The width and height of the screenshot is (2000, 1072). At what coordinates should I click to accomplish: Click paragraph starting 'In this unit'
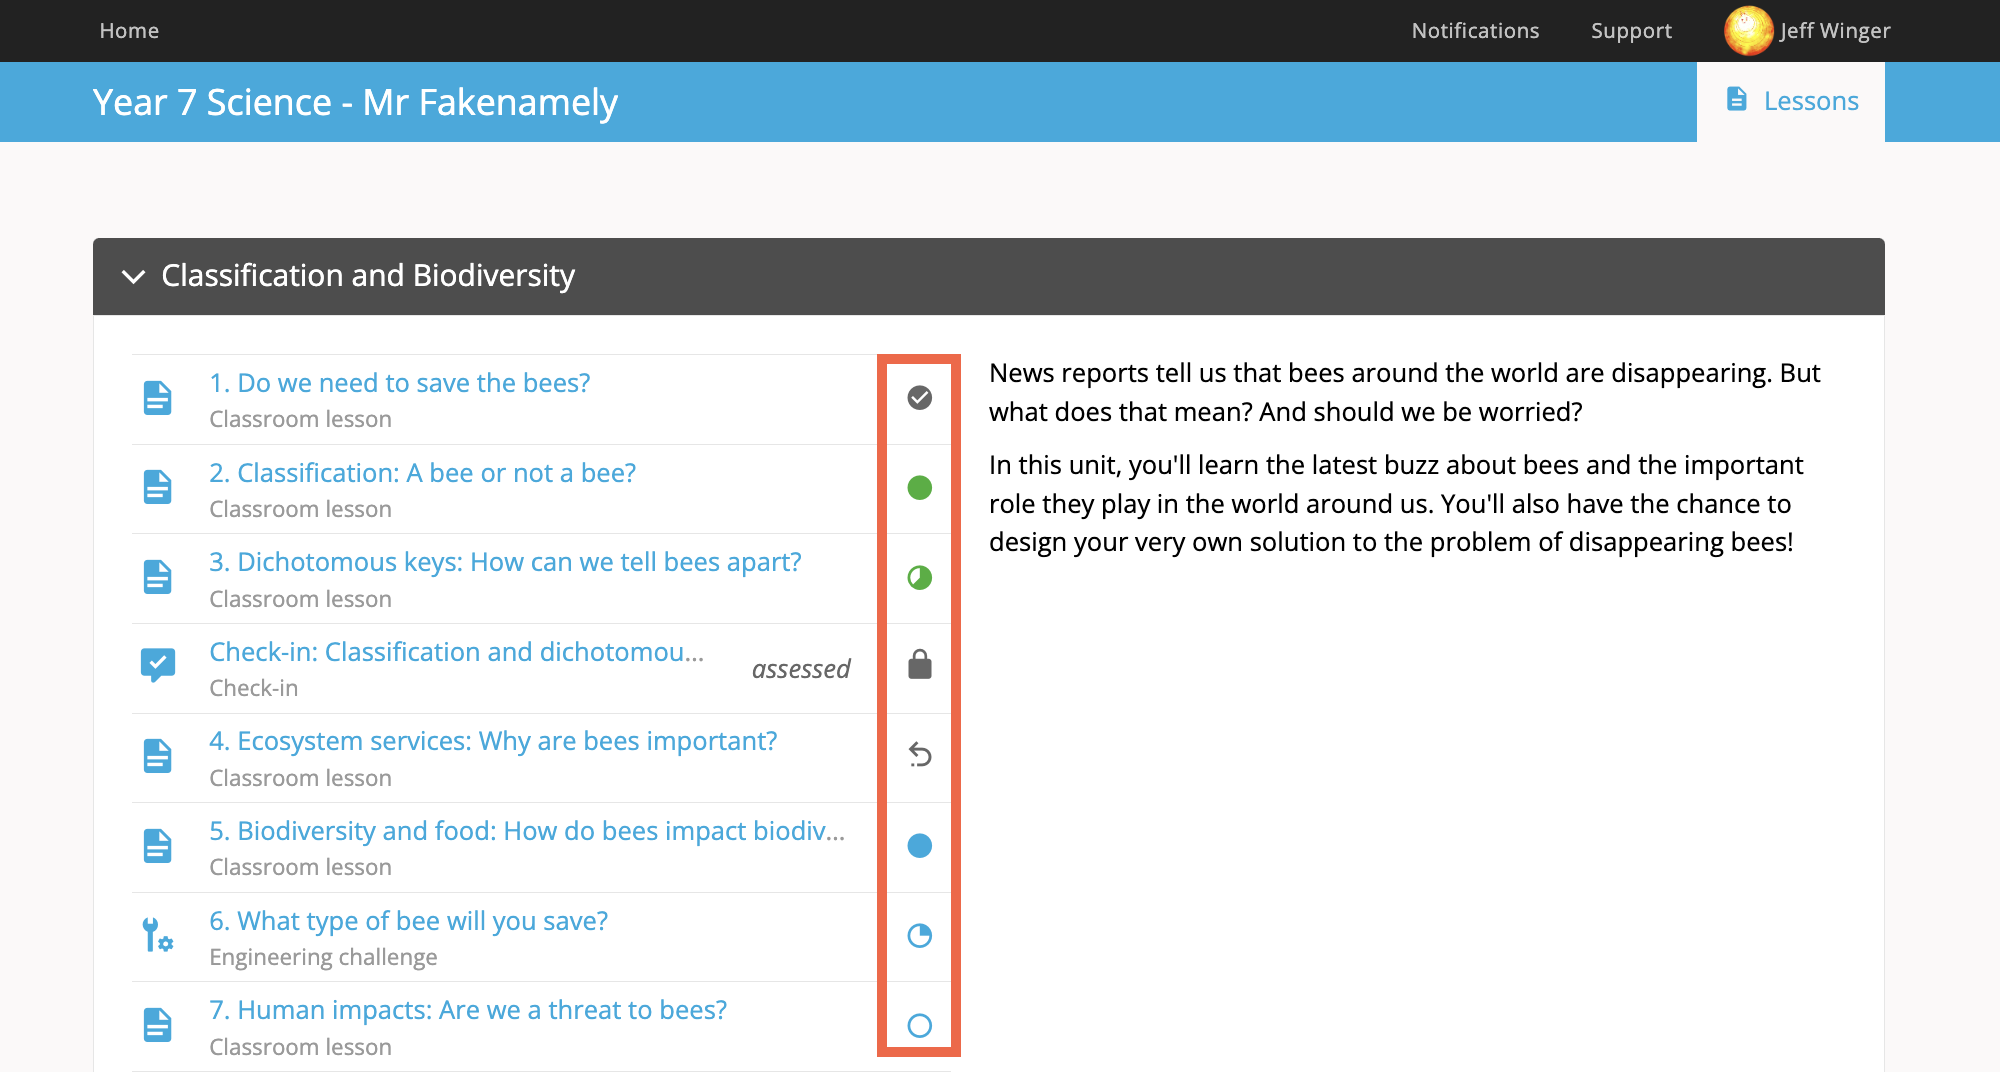(1396, 503)
